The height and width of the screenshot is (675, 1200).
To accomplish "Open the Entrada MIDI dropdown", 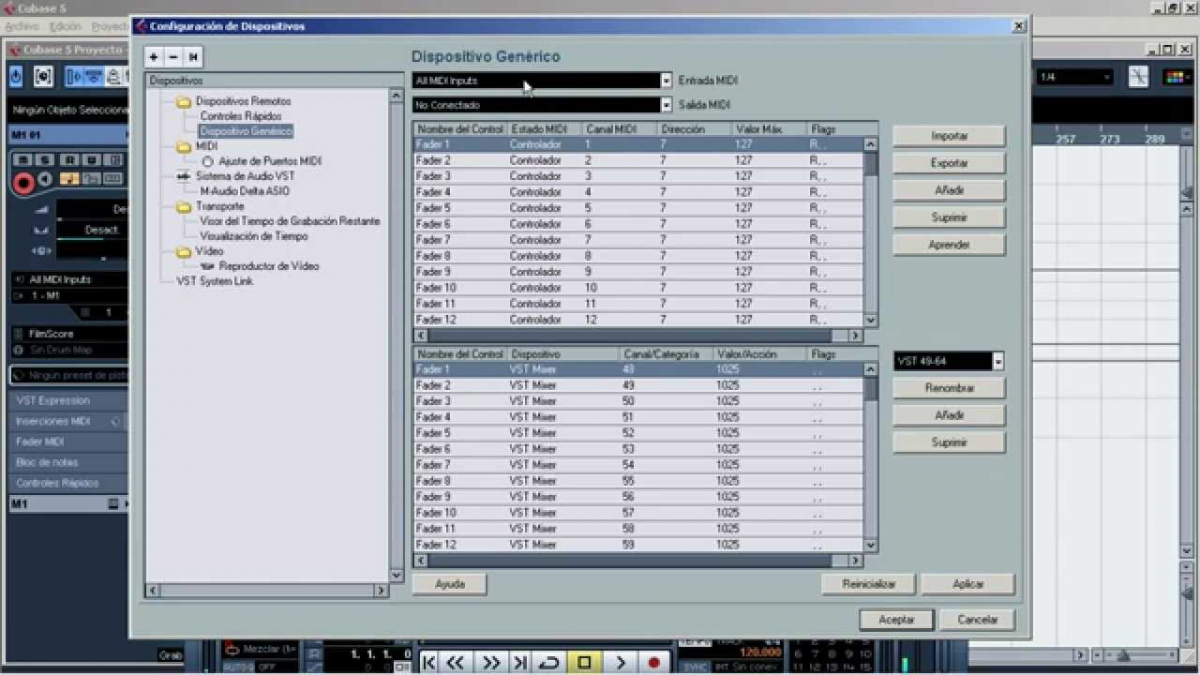I will point(666,80).
